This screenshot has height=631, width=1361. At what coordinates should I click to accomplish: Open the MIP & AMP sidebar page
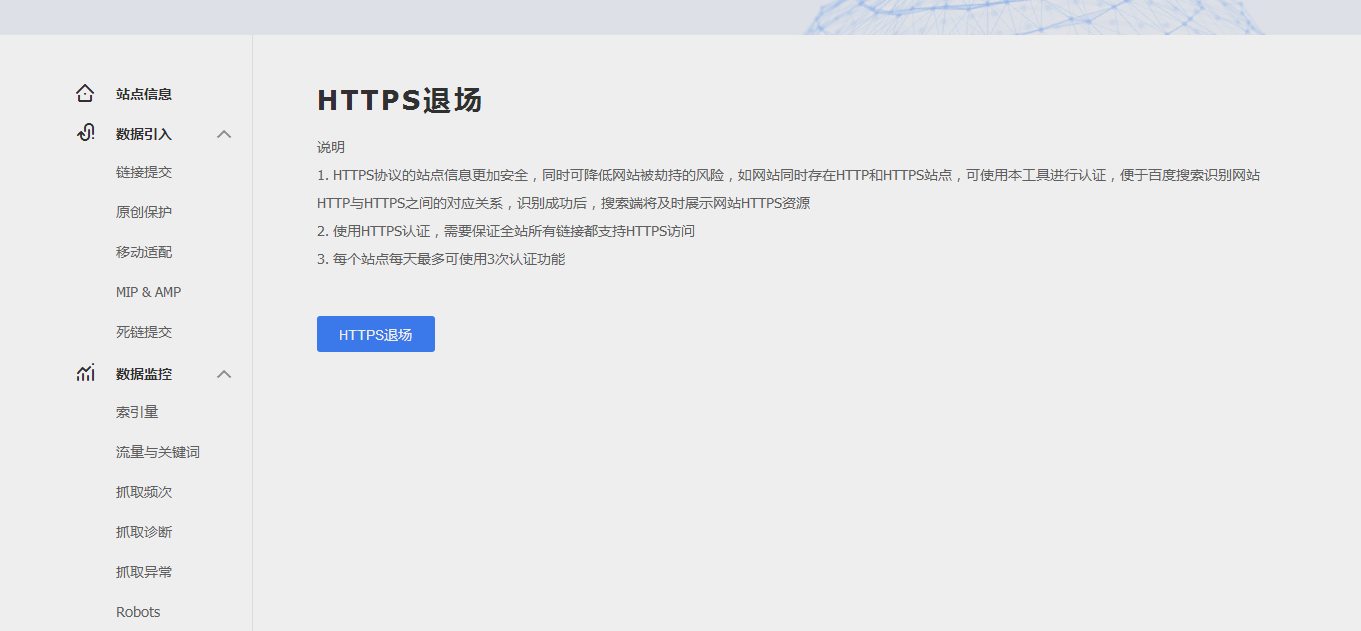point(148,292)
